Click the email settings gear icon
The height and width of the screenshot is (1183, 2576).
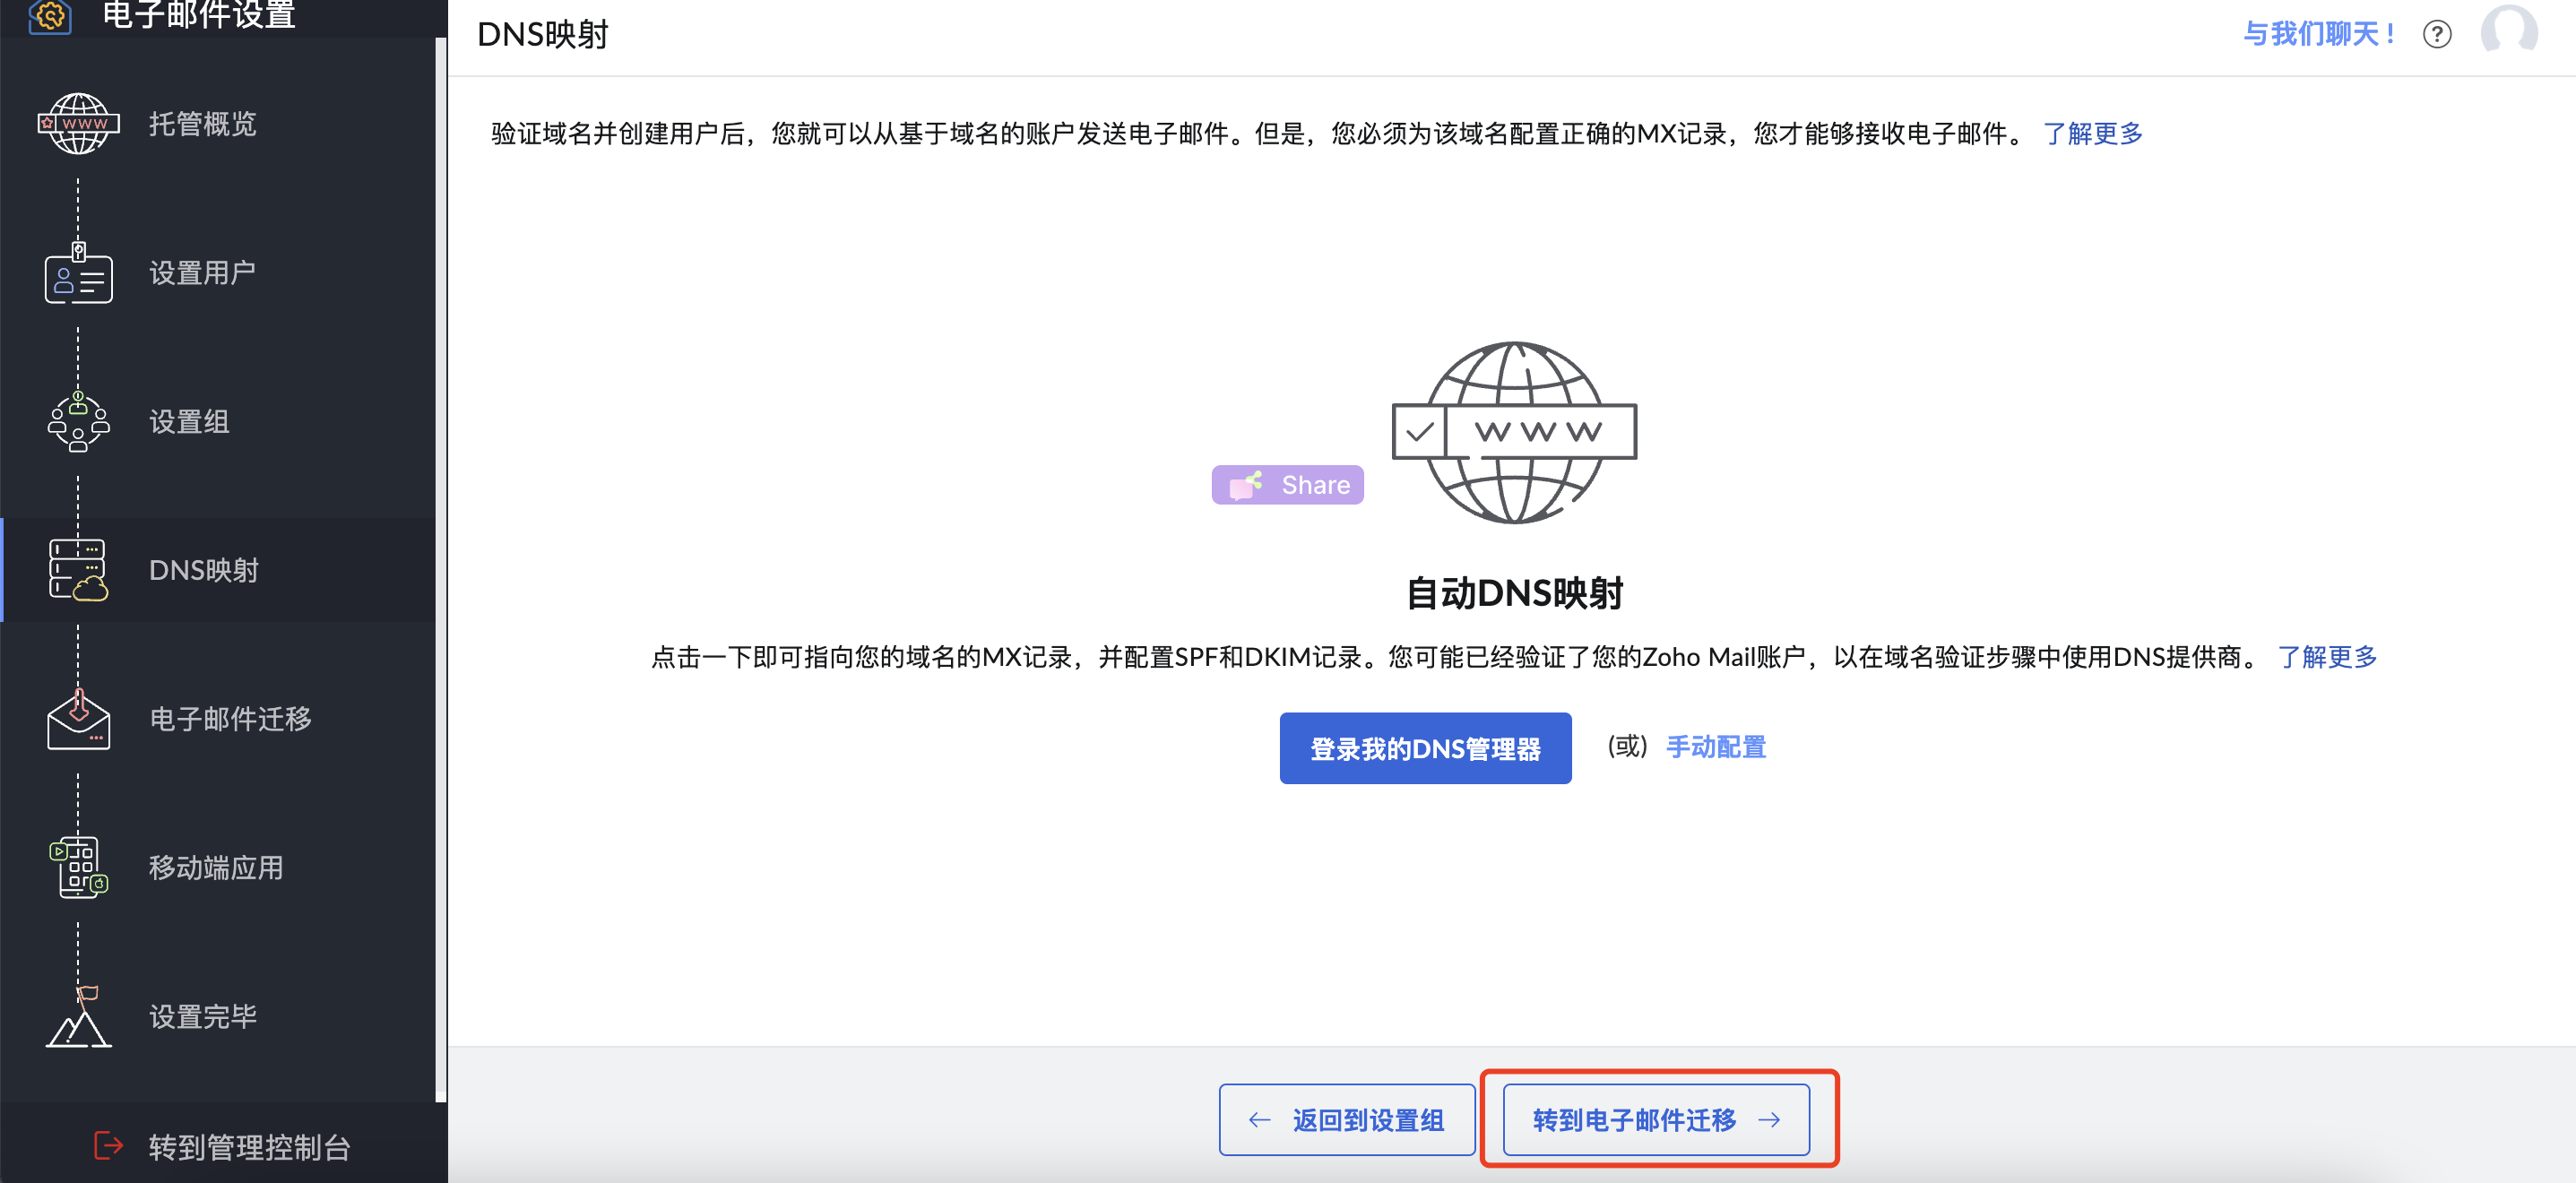[x=50, y=15]
